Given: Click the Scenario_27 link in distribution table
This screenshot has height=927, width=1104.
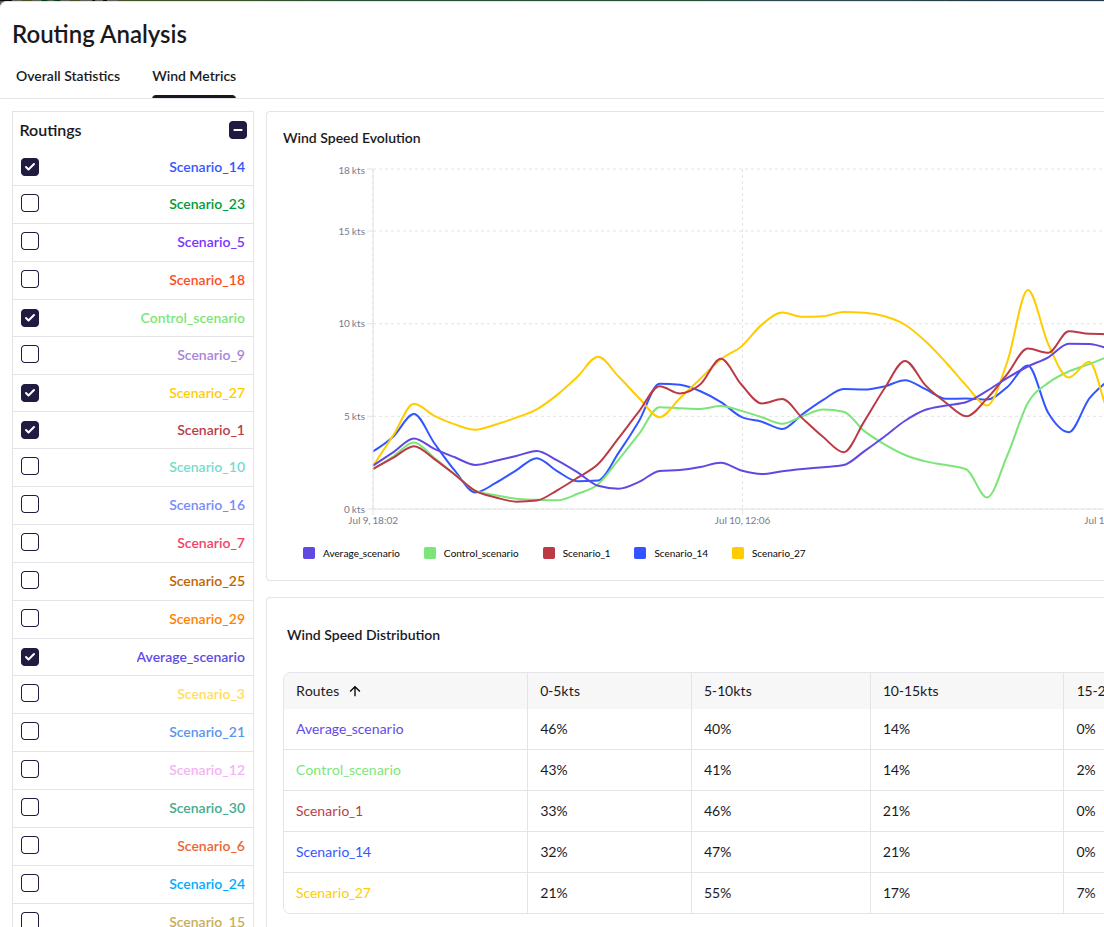Looking at the screenshot, I should [x=333, y=893].
